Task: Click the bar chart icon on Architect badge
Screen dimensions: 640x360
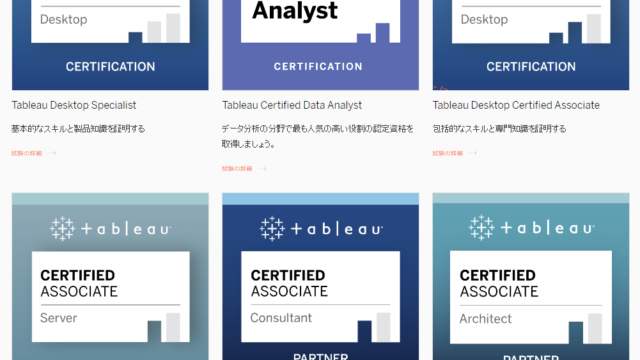Action: point(585,329)
